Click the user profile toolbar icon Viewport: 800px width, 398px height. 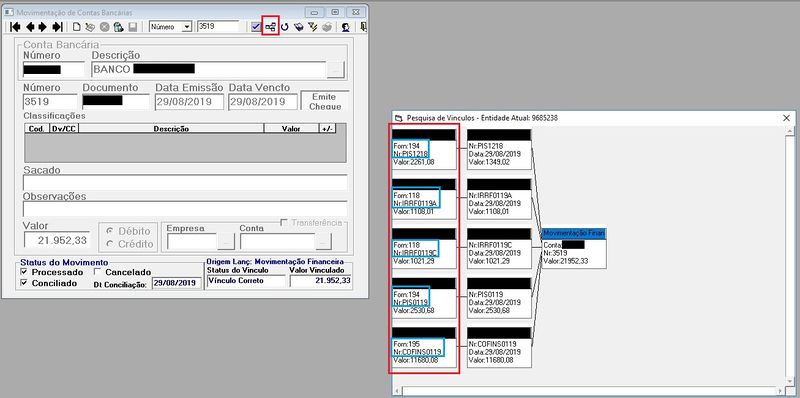(x=346, y=27)
